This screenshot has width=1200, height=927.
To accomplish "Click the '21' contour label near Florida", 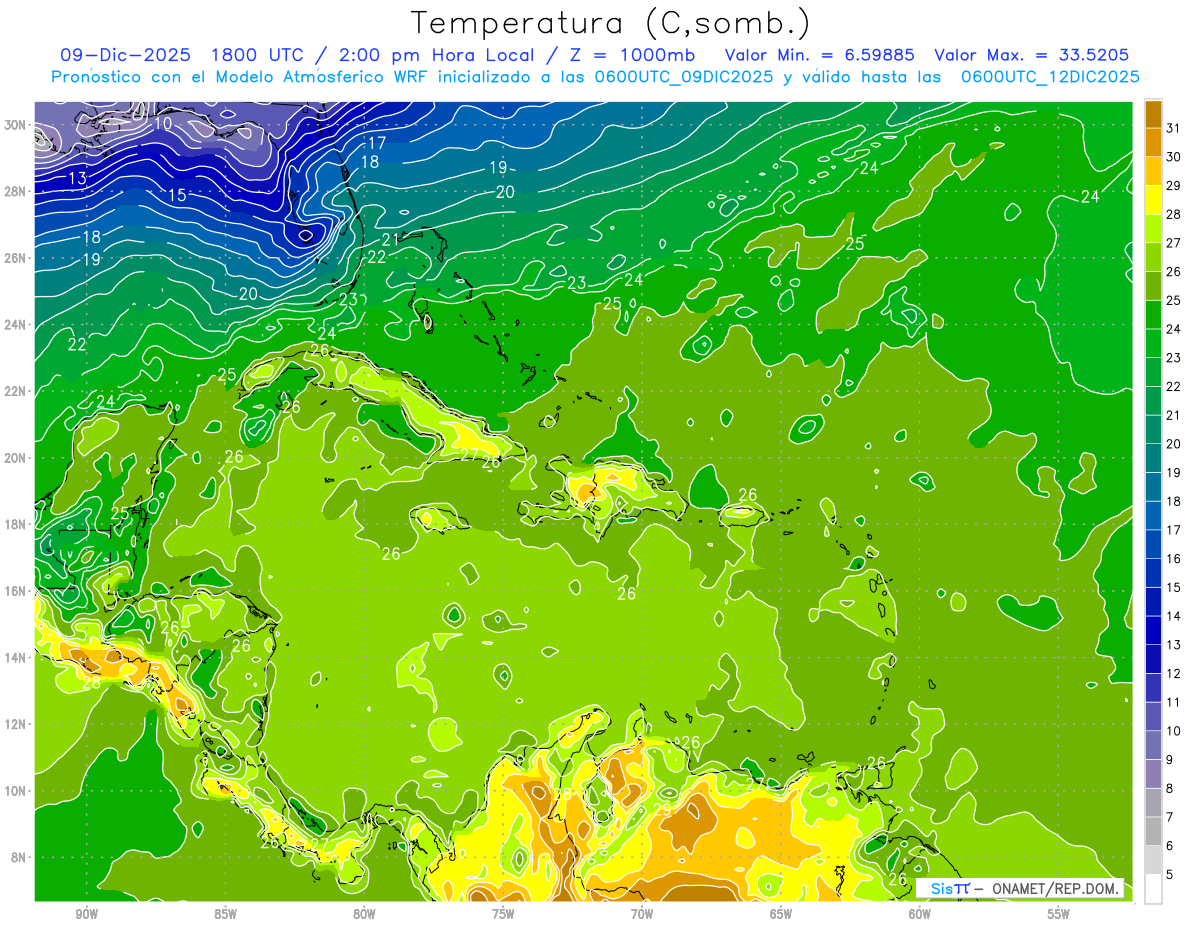I will [x=391, y=239].
